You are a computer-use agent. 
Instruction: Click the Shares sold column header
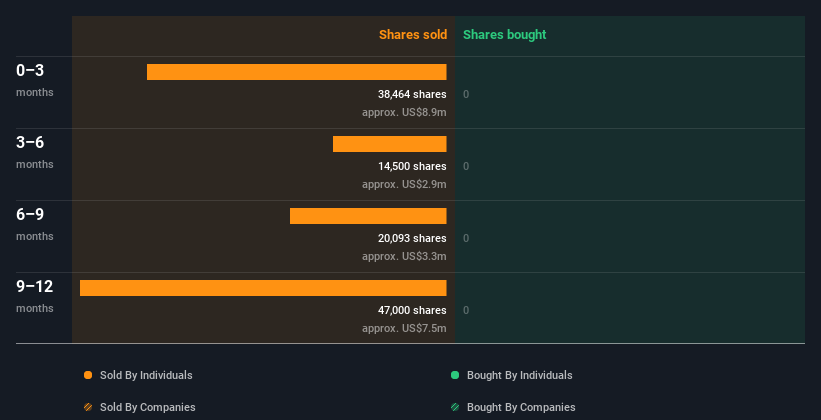click(413, 35)
